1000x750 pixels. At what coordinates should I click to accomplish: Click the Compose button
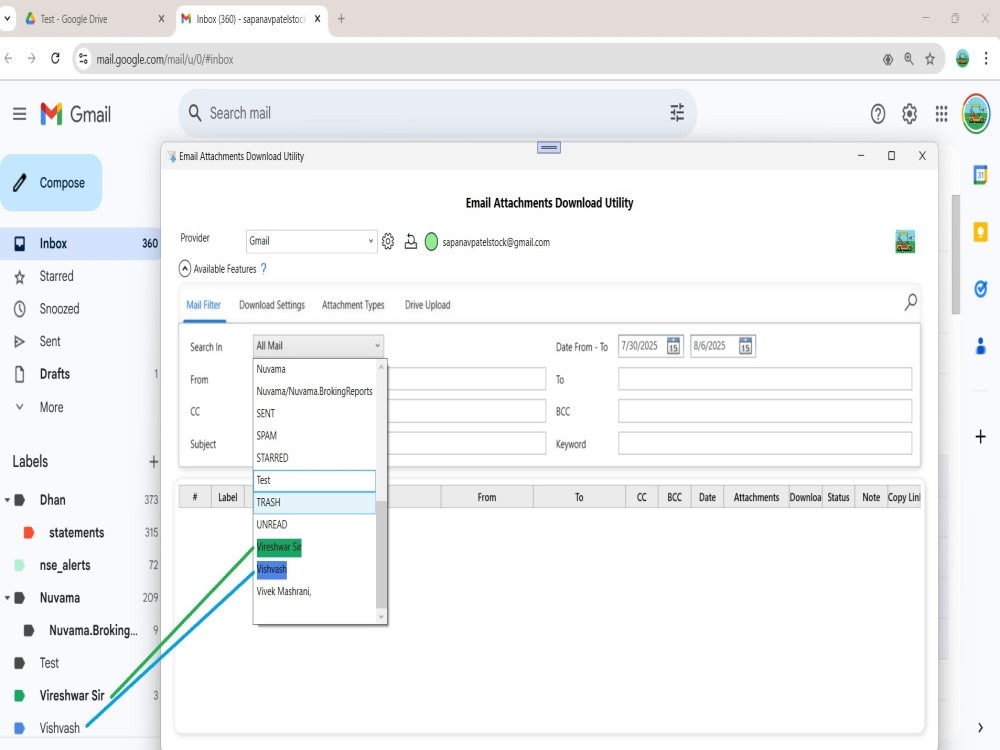[51, 183]
